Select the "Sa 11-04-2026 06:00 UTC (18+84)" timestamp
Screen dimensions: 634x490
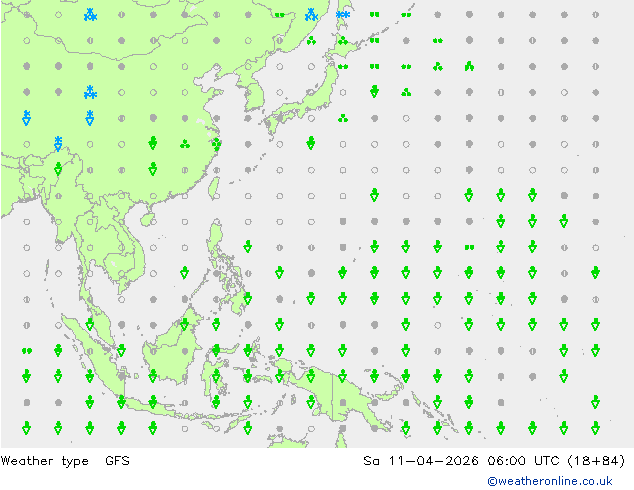(494, 461)
